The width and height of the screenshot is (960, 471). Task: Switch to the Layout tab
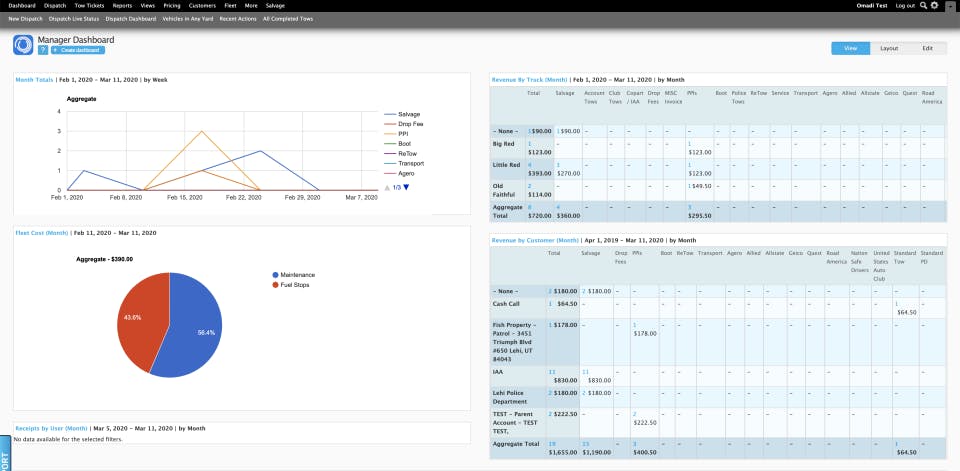tap(889, 48)
